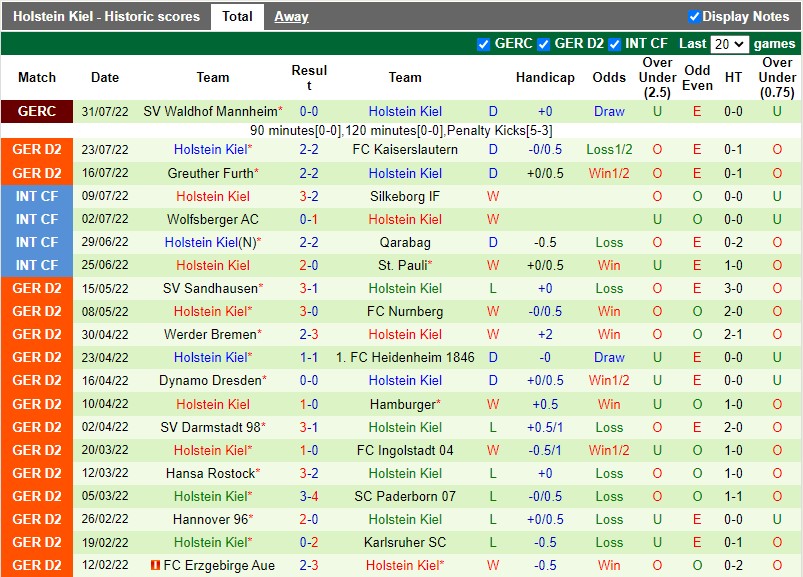The height and width of the screenshot is (577, 803).
Task: Click the Loss1/2 odds on Kaiserslautern row
Action: click(x=609, y=149)
